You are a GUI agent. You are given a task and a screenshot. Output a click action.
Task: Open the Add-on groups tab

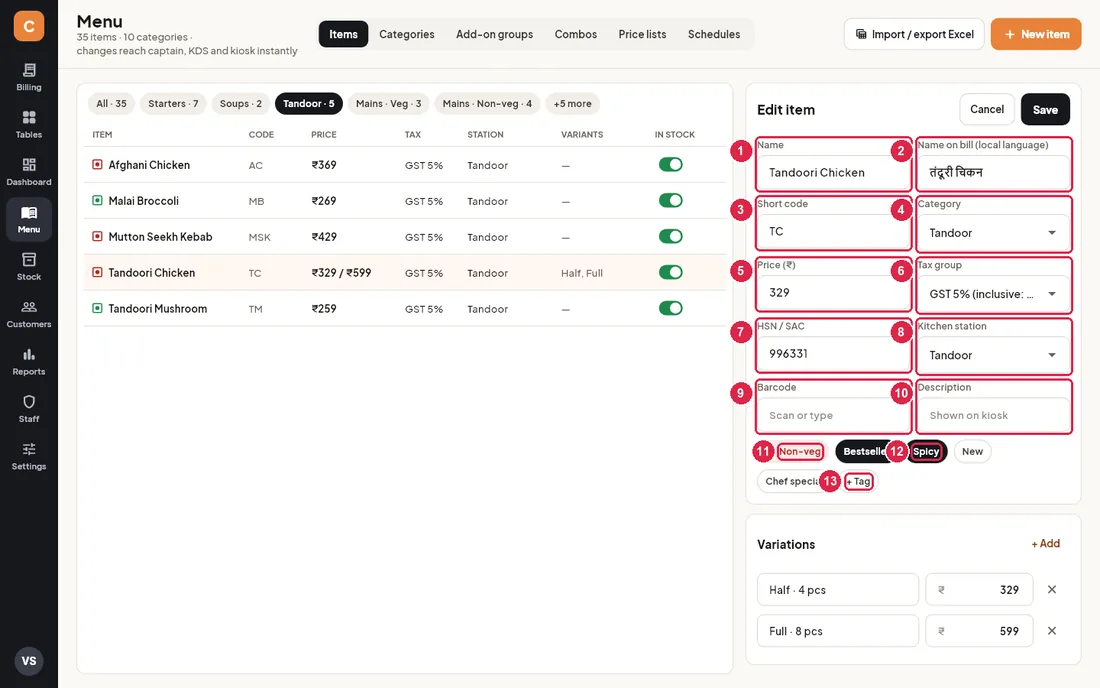click(495, 34)
